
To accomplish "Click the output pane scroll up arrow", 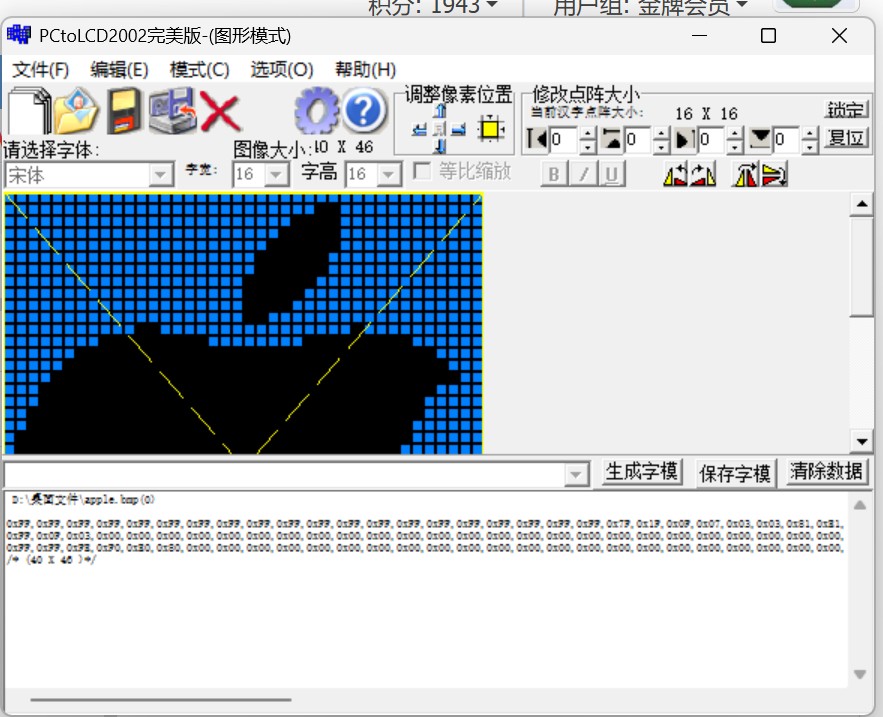I will click(x=860, y=505).
